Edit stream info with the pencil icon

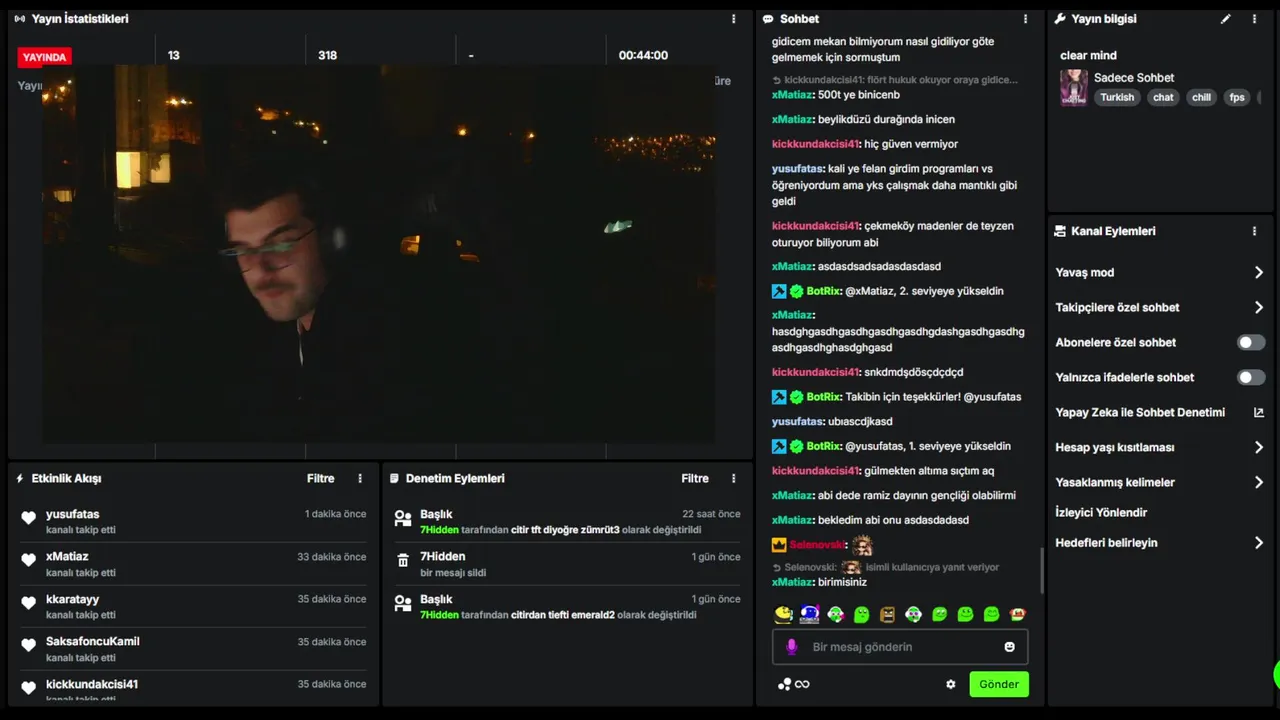(1226, 19)
